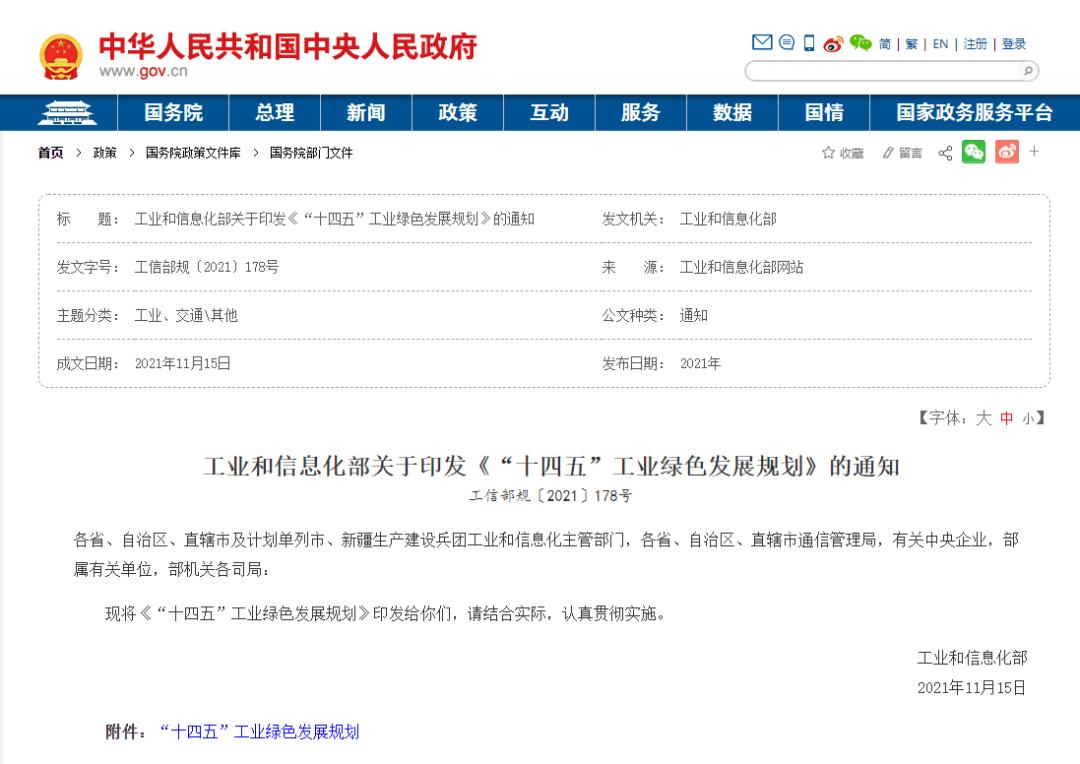
Task: Go to 政策 breadcrumb link
Action: (x=105, y=153)
